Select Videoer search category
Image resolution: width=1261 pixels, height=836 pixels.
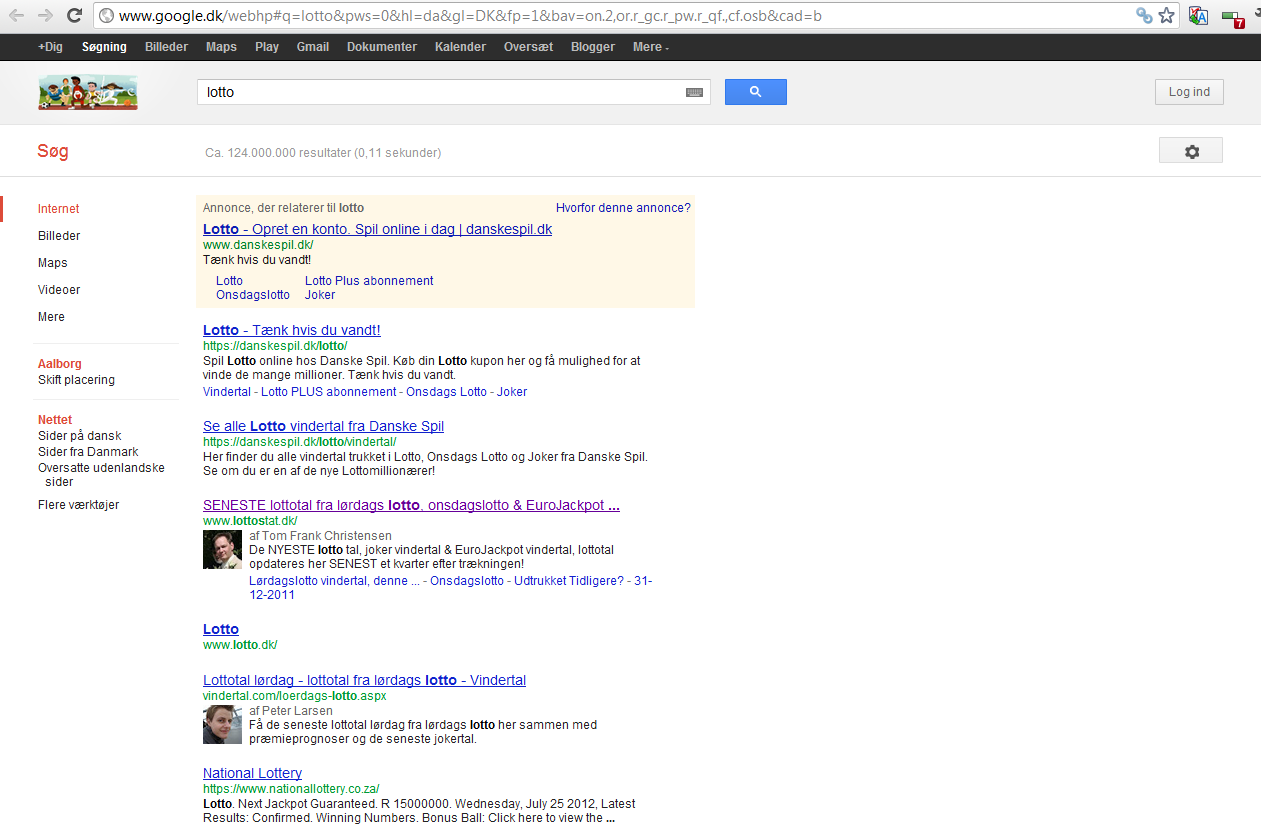coord(59,290)
